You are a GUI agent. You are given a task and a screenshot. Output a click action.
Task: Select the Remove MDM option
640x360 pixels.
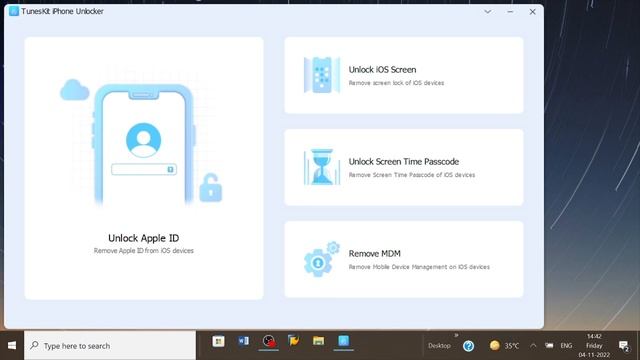pos(404,259)
